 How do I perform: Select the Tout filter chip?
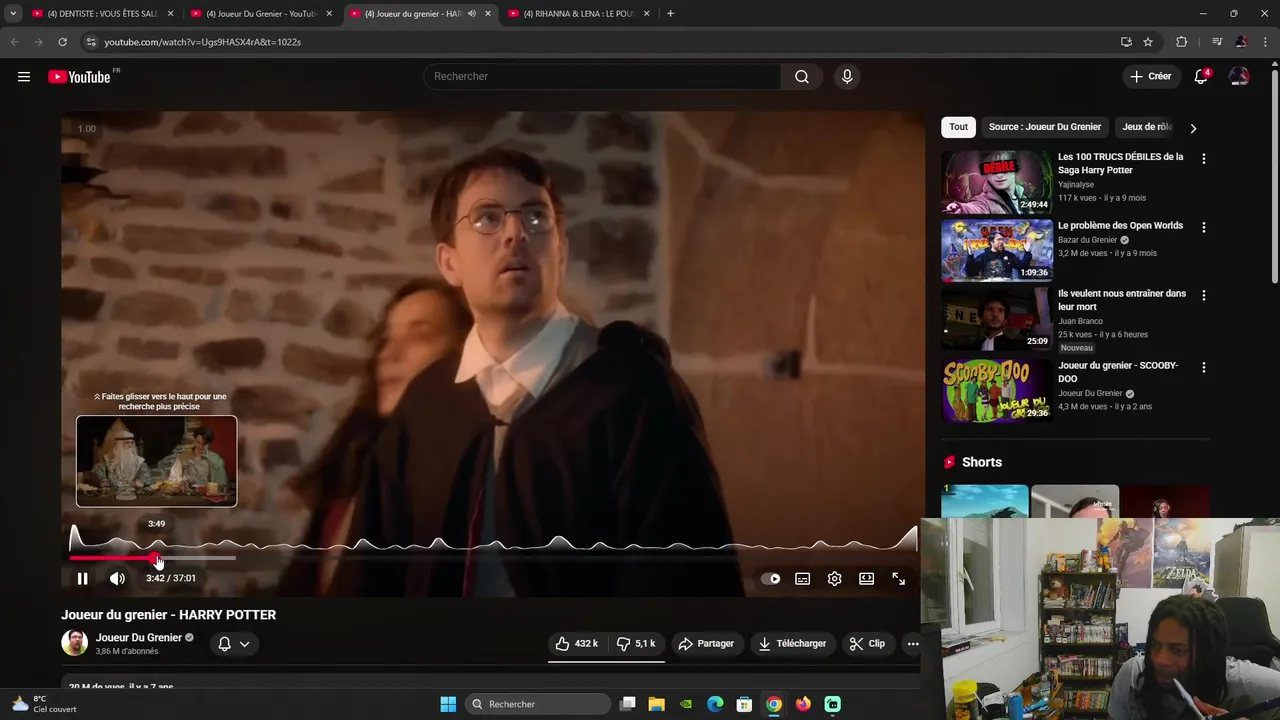(958, 127)
